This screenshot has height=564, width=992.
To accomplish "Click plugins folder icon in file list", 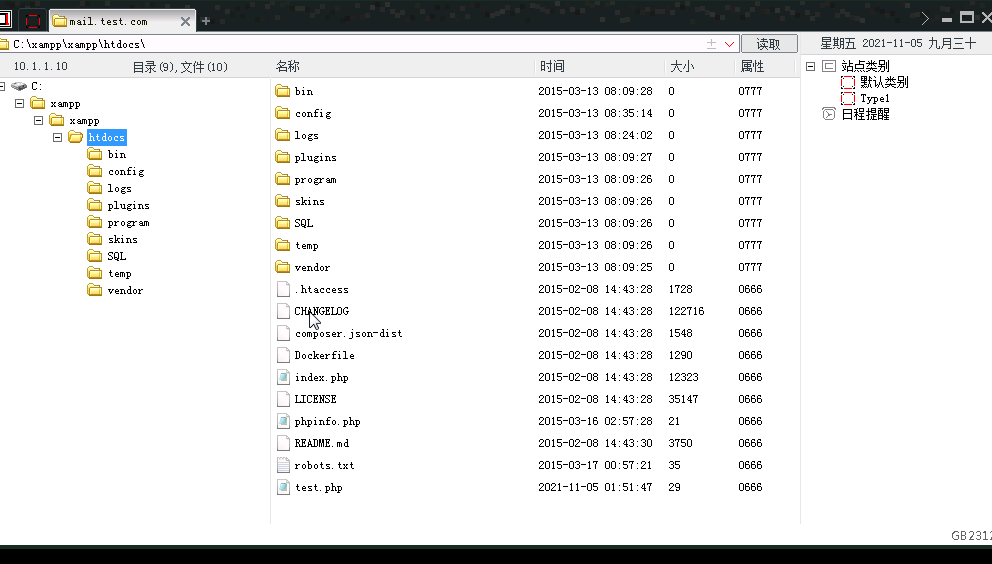I will (283, 157).
